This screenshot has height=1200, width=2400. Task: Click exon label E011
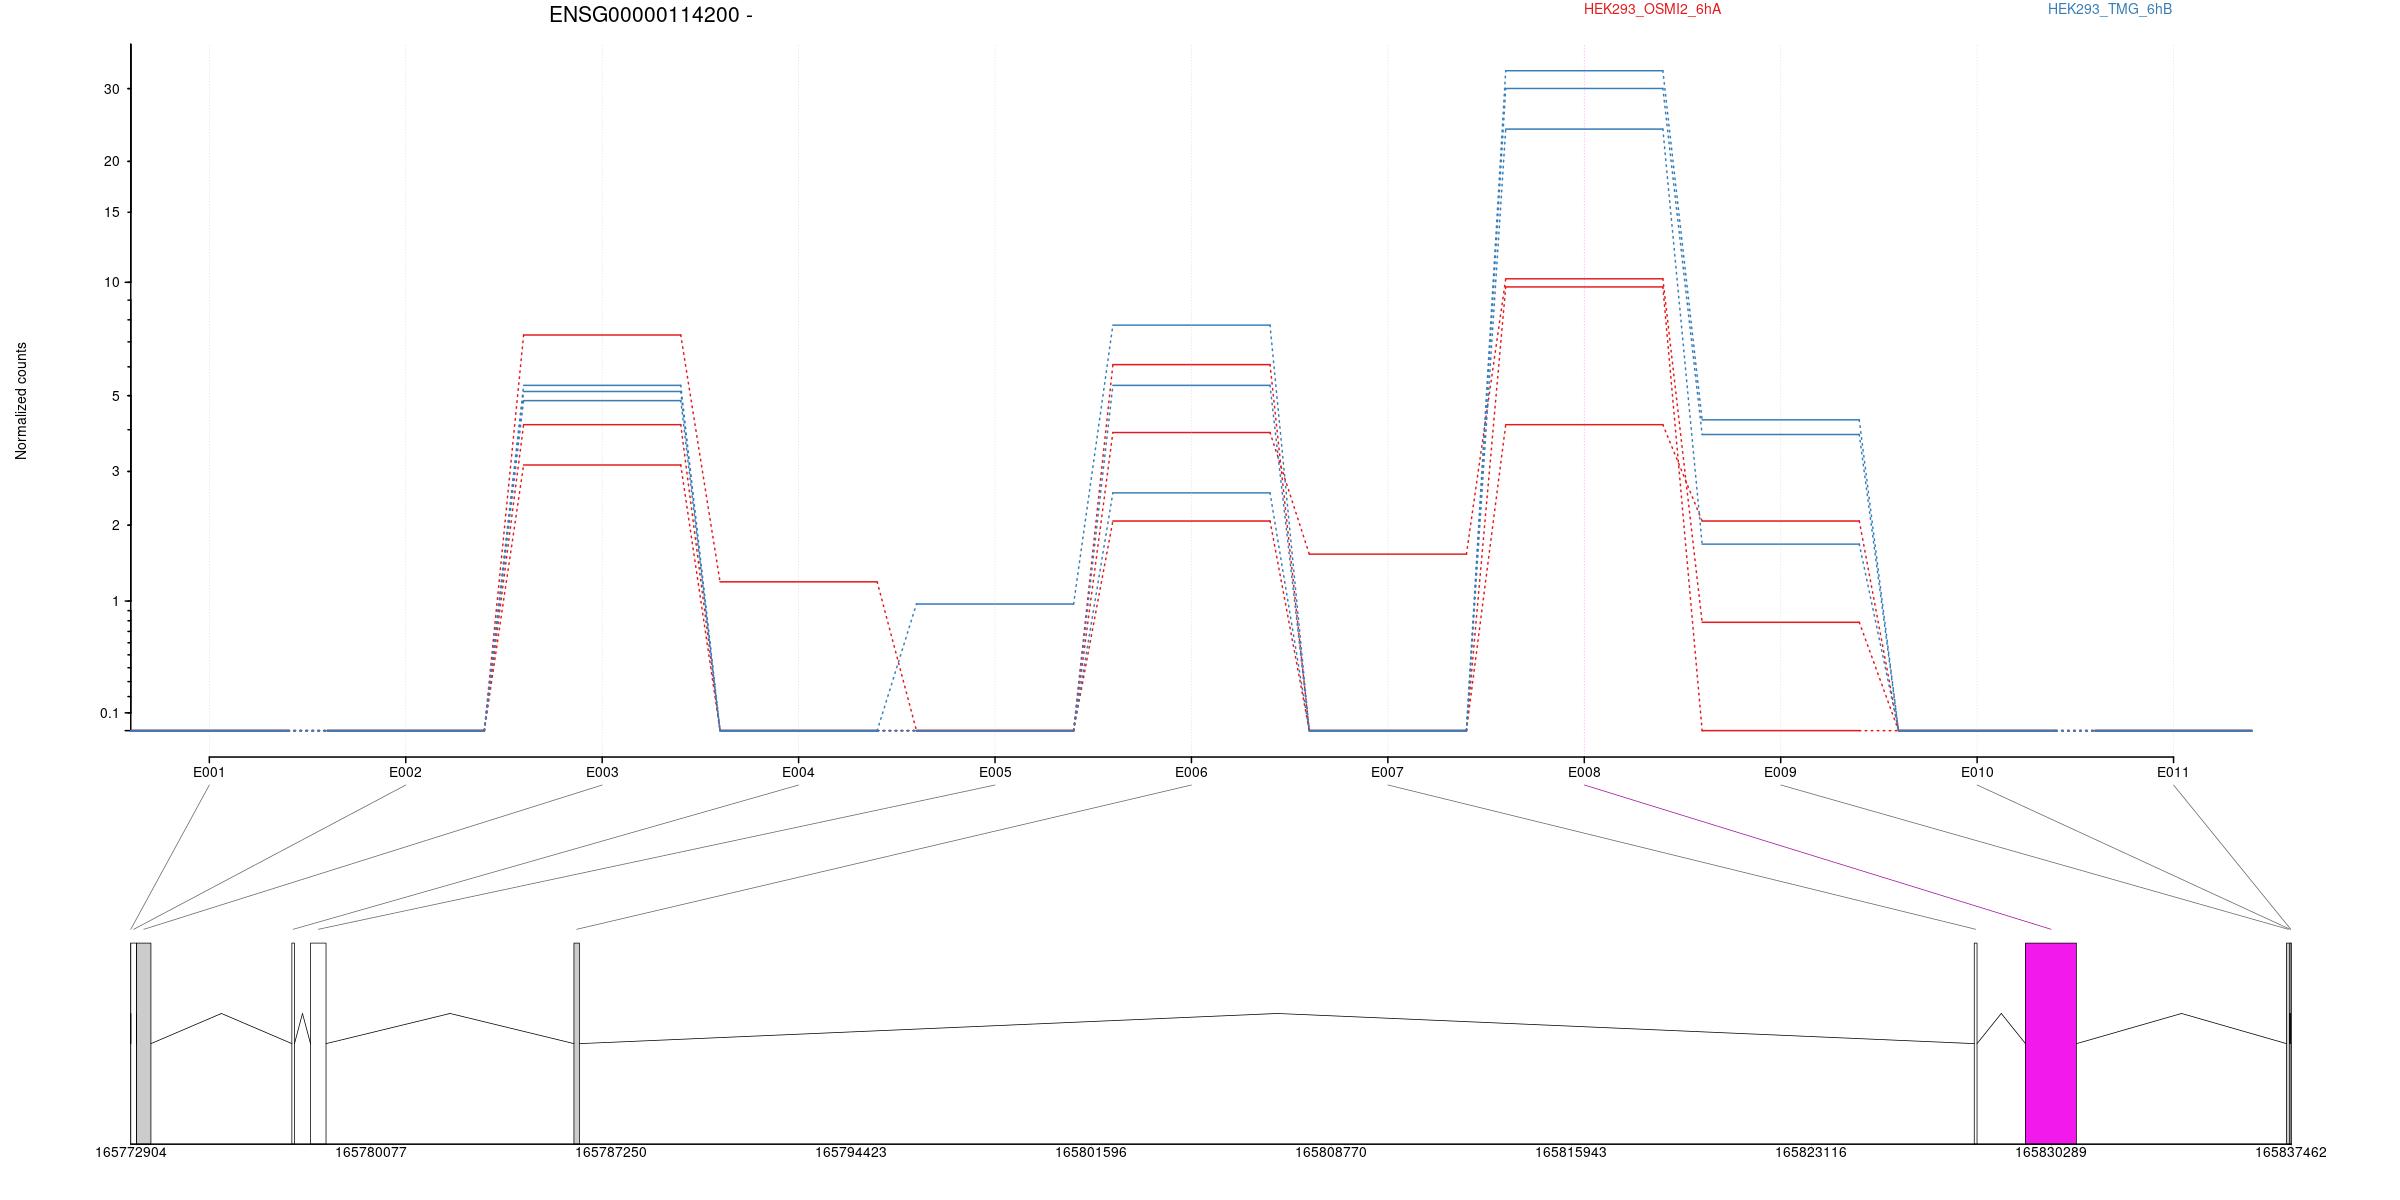click(2173, 772)
